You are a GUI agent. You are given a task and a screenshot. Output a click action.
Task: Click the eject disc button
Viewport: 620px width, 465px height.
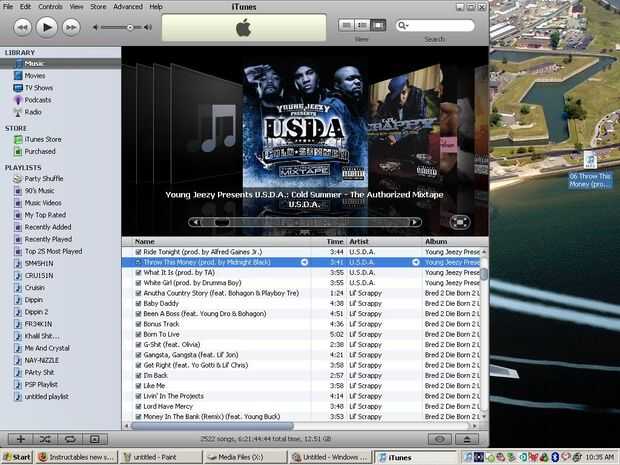pyautogui.click(x=467, y=439)
